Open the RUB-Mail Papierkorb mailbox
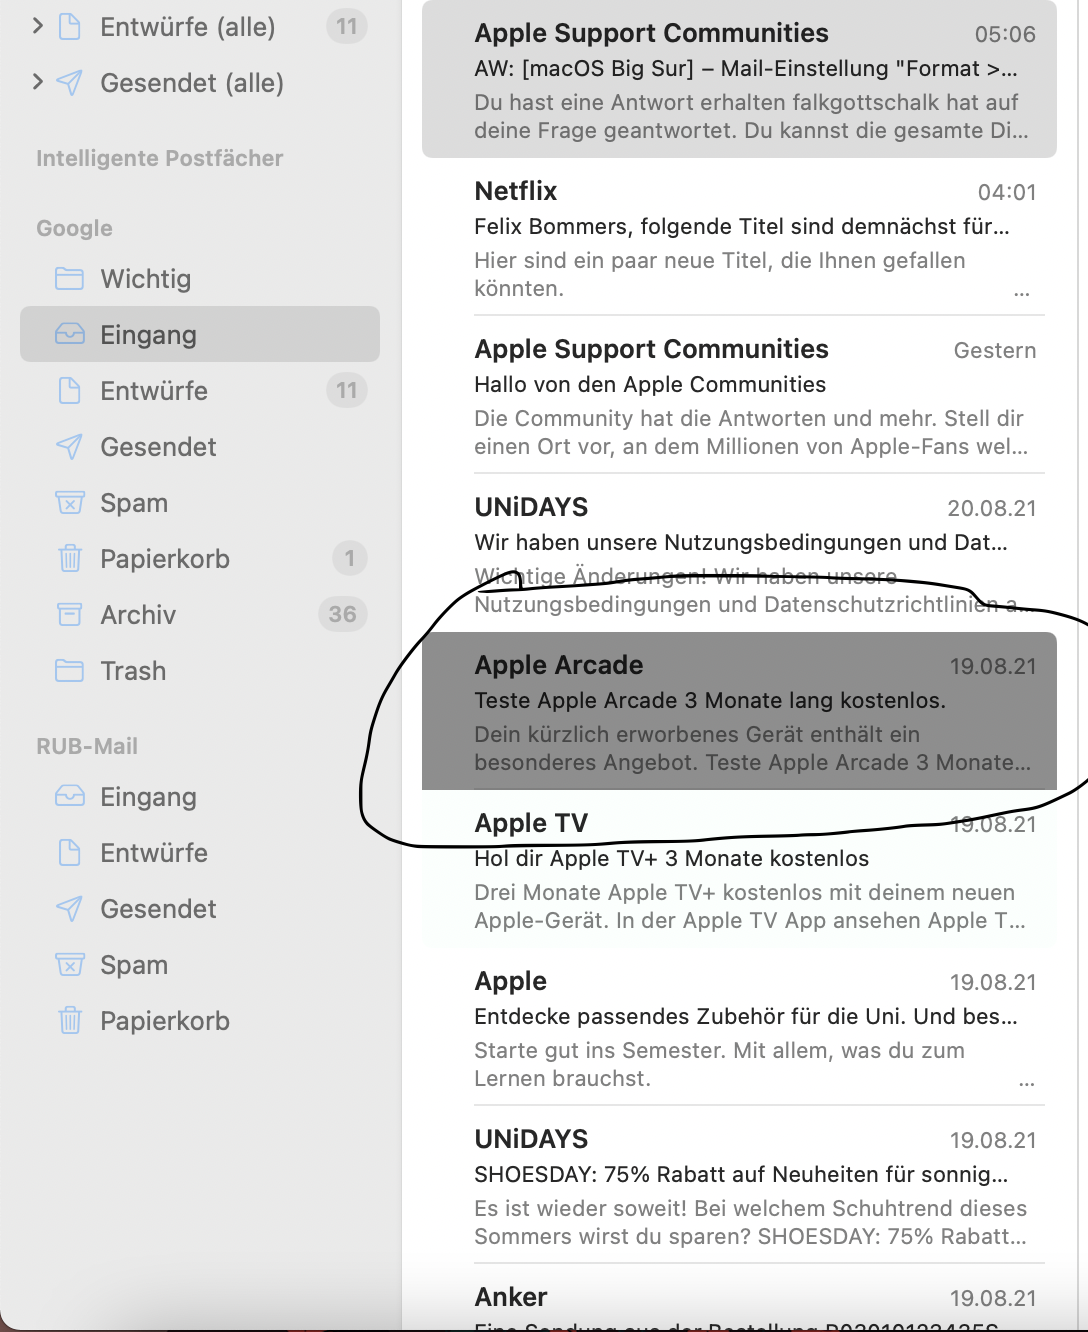 coord(200,1021)
